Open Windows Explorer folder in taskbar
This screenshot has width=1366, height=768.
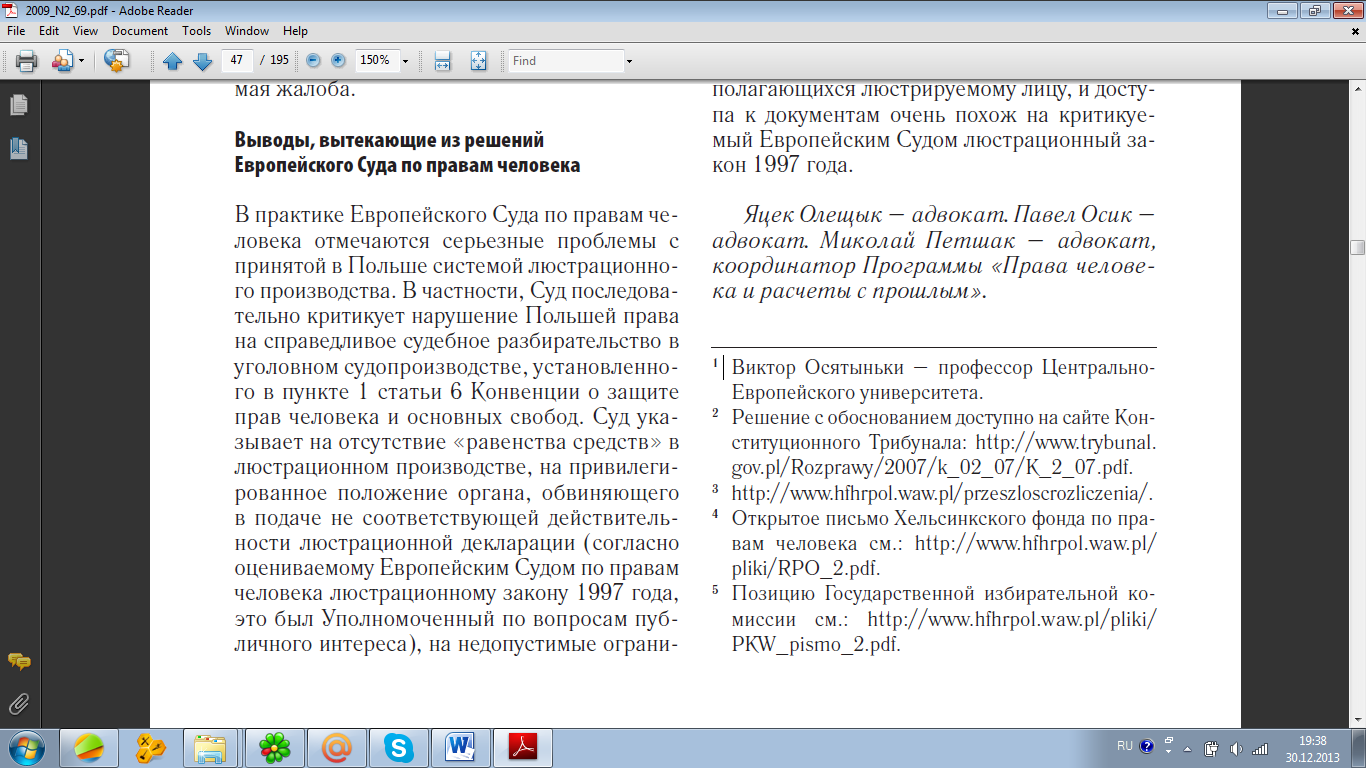[x=210, y=748]
